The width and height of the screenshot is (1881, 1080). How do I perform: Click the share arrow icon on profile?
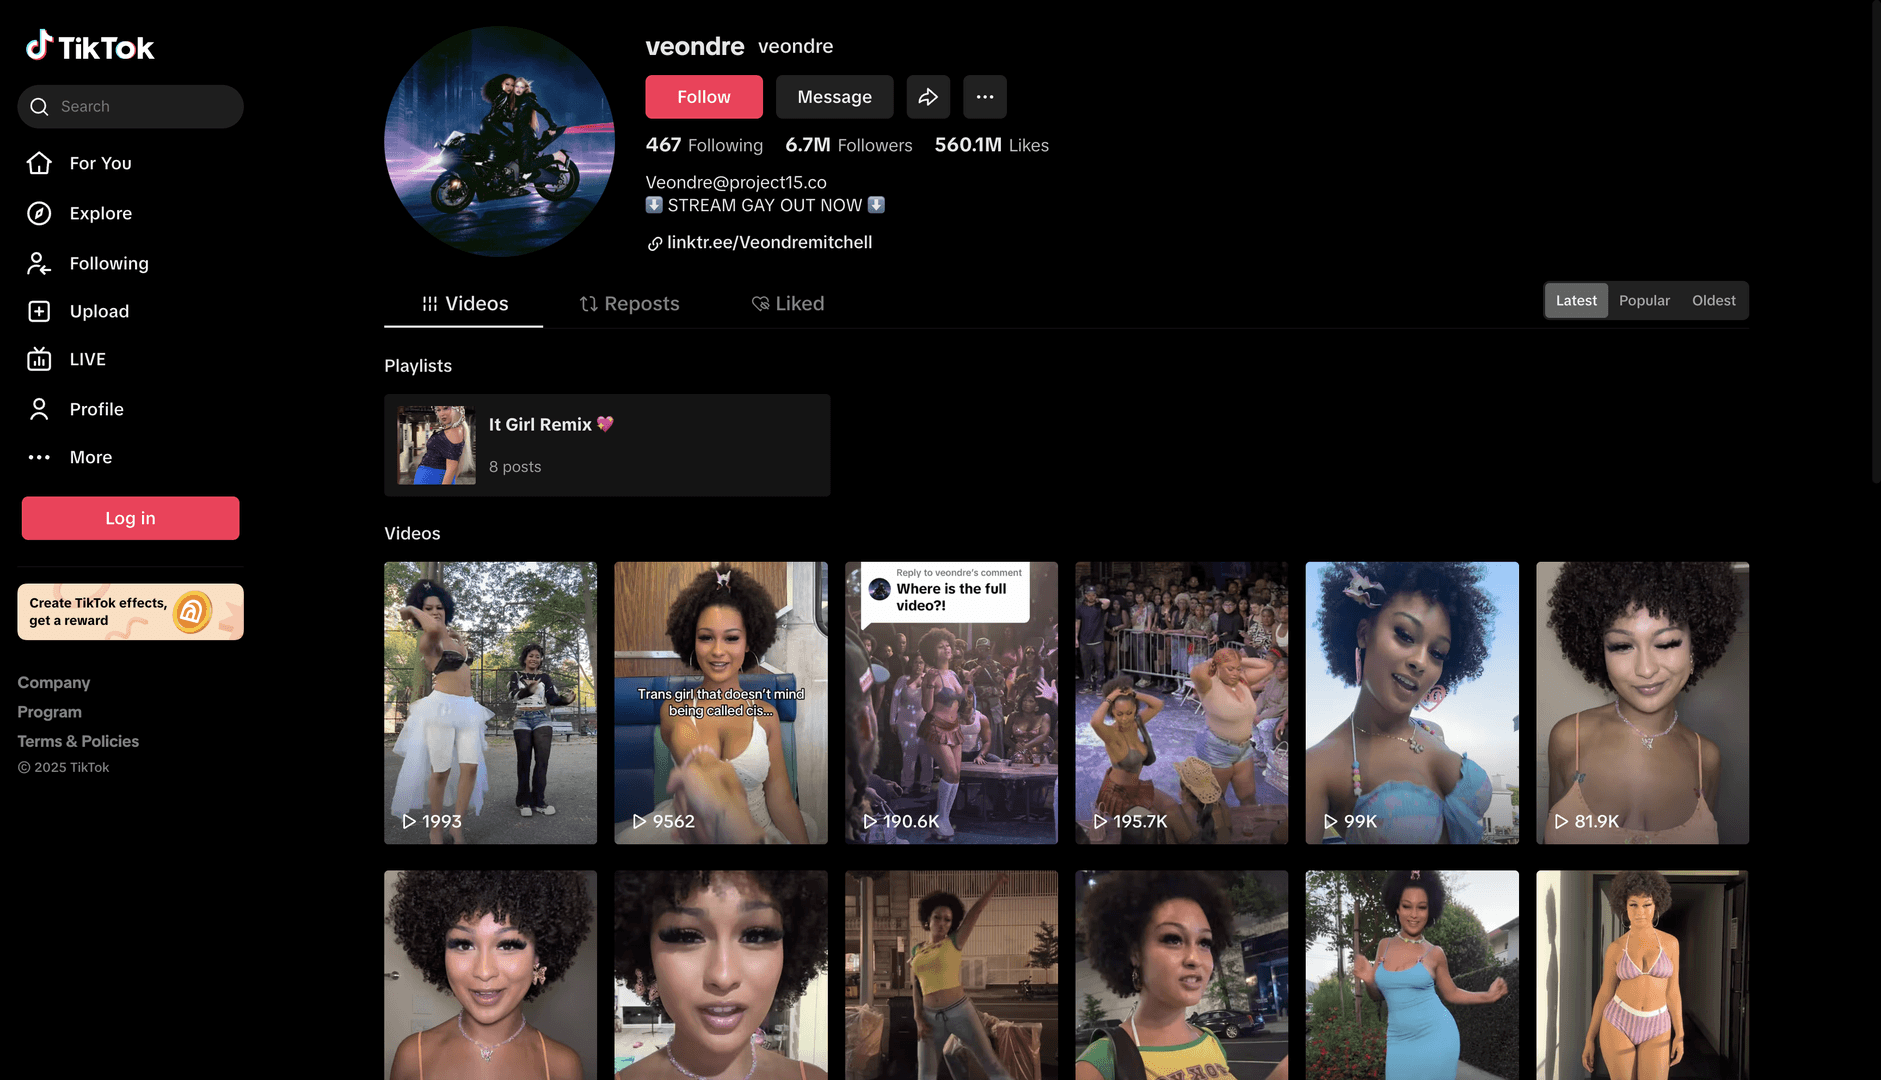(928, 97)
